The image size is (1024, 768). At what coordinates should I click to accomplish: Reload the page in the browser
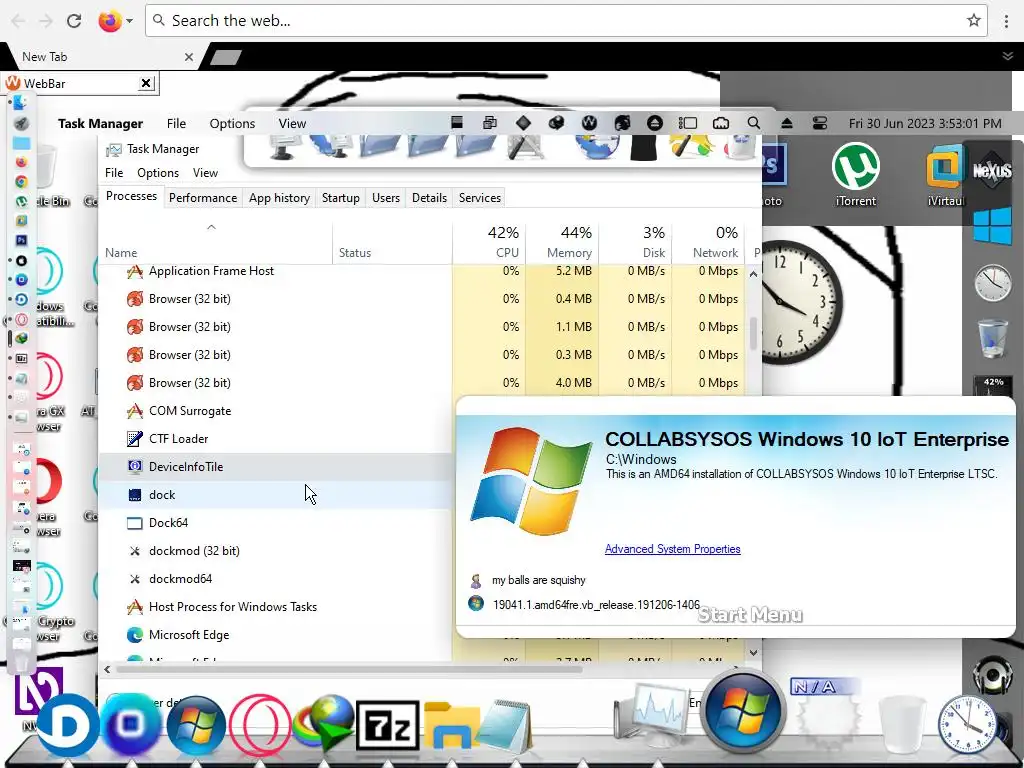[74, 21]
